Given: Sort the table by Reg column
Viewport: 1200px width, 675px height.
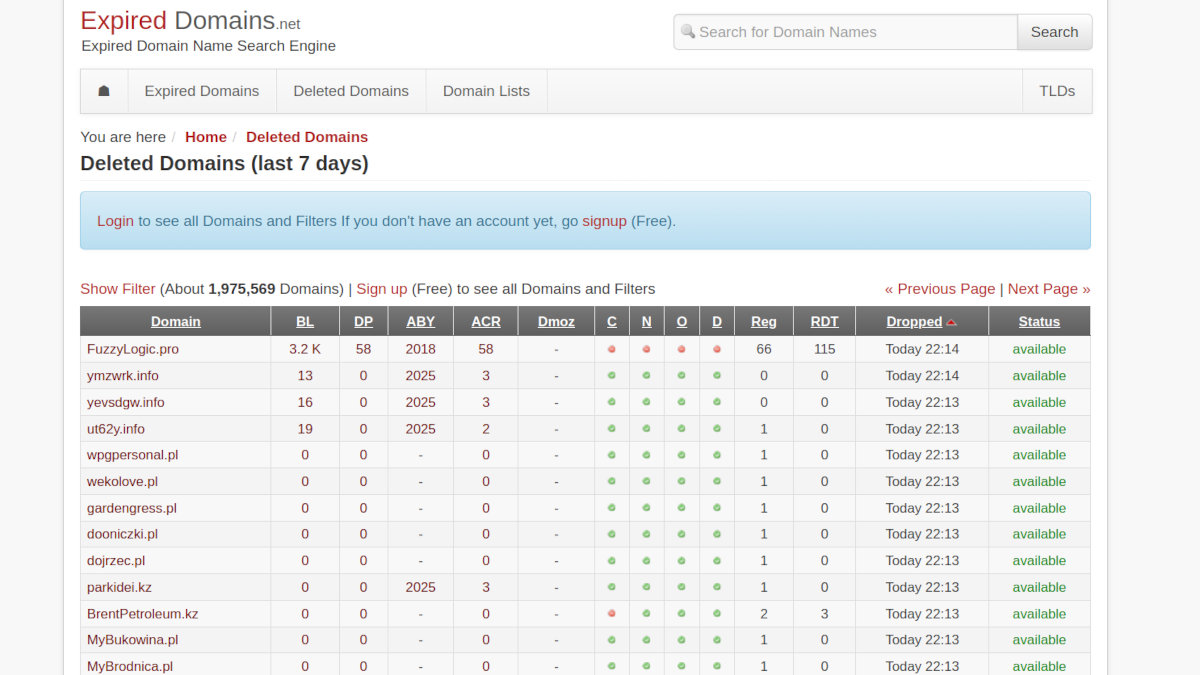Looking at the screenshot, I should [x=764, y=322].
